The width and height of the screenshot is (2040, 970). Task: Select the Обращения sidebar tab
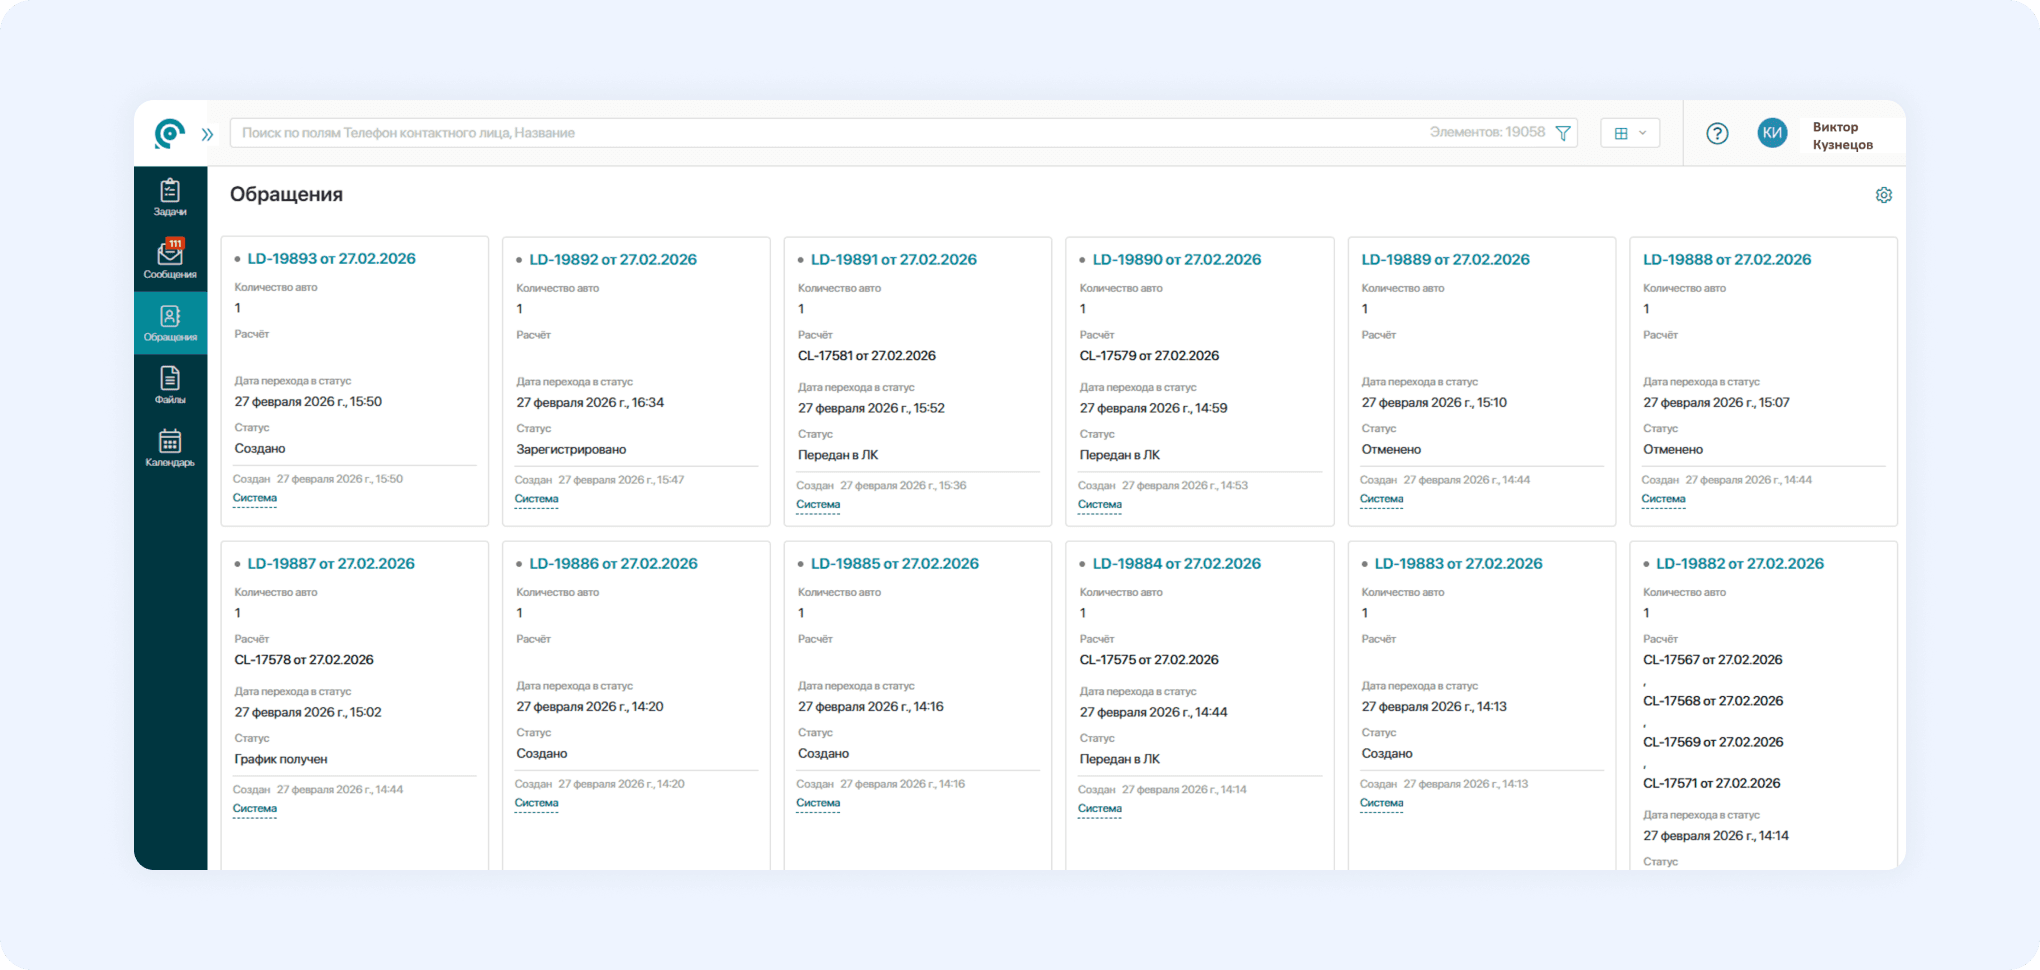(170, 322)
